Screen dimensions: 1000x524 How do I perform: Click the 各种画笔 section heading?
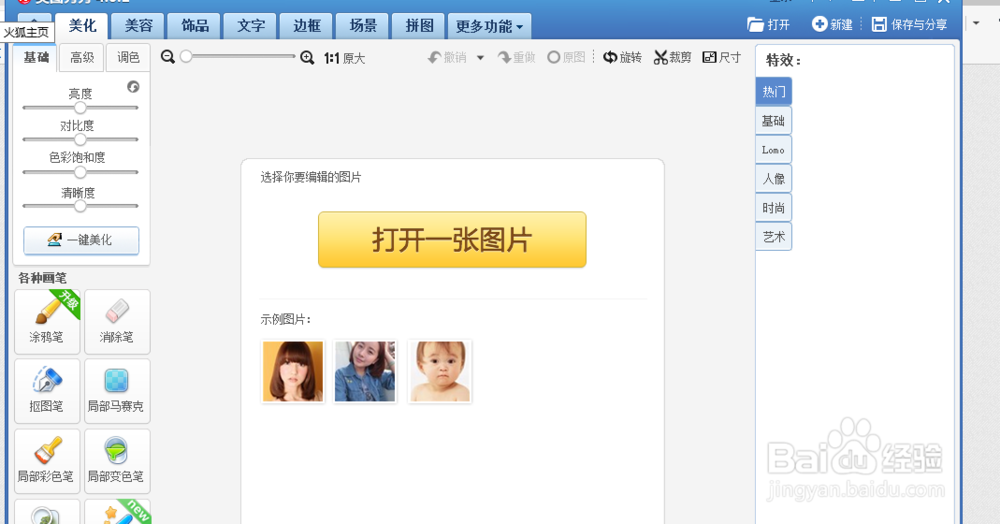[x=42, y=278]
